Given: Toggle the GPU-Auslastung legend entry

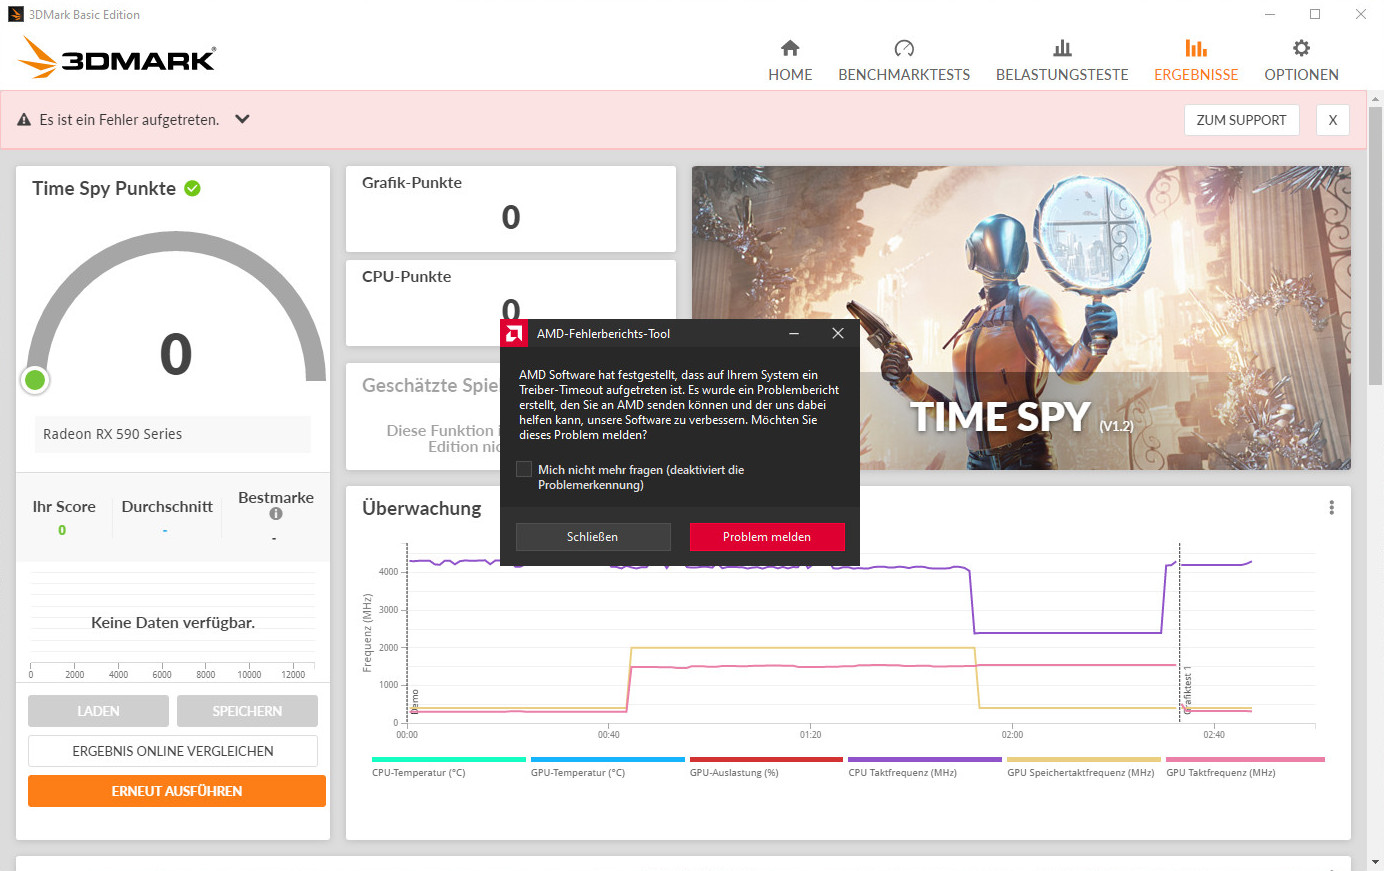Looking at the screenshot, I should click(766, 767).
